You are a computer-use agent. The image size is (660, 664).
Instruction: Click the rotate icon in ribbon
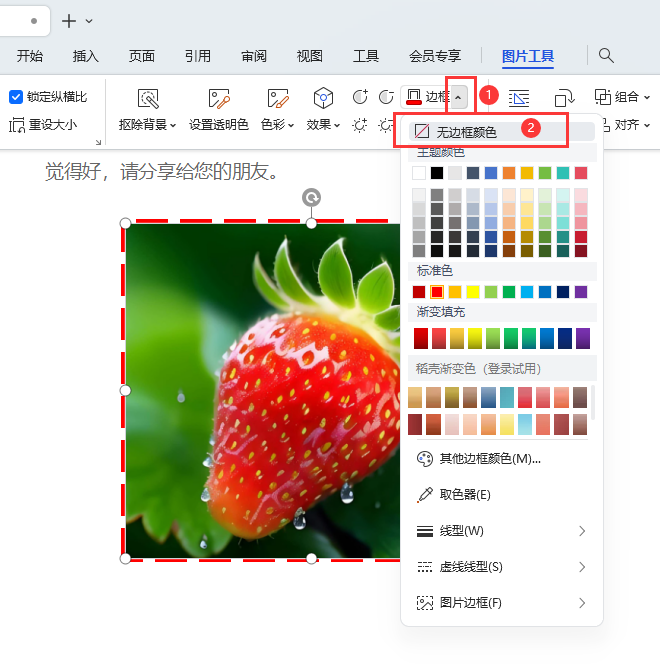(564, 98)
